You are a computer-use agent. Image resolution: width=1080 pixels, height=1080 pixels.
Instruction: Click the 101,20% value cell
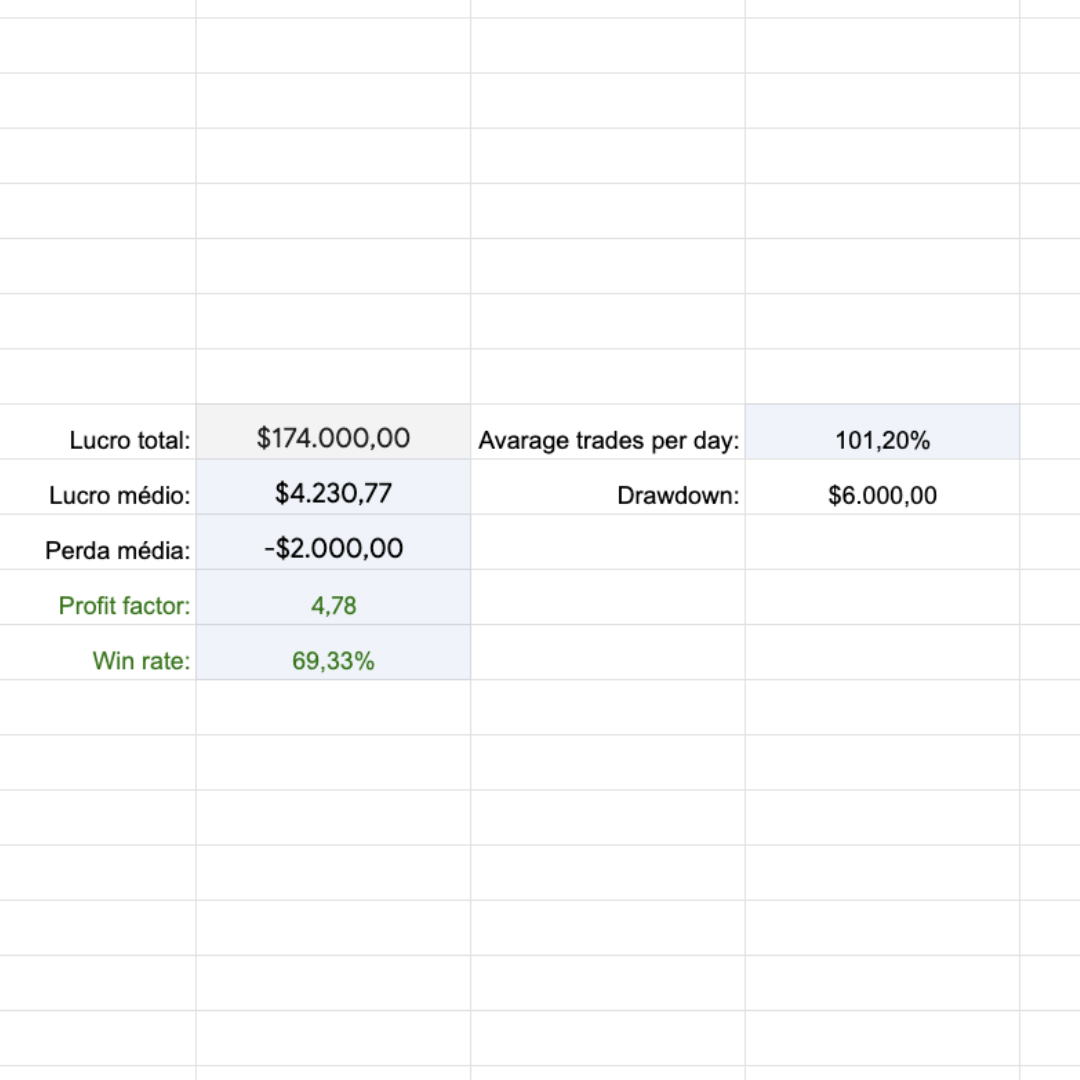coord(882,440)
